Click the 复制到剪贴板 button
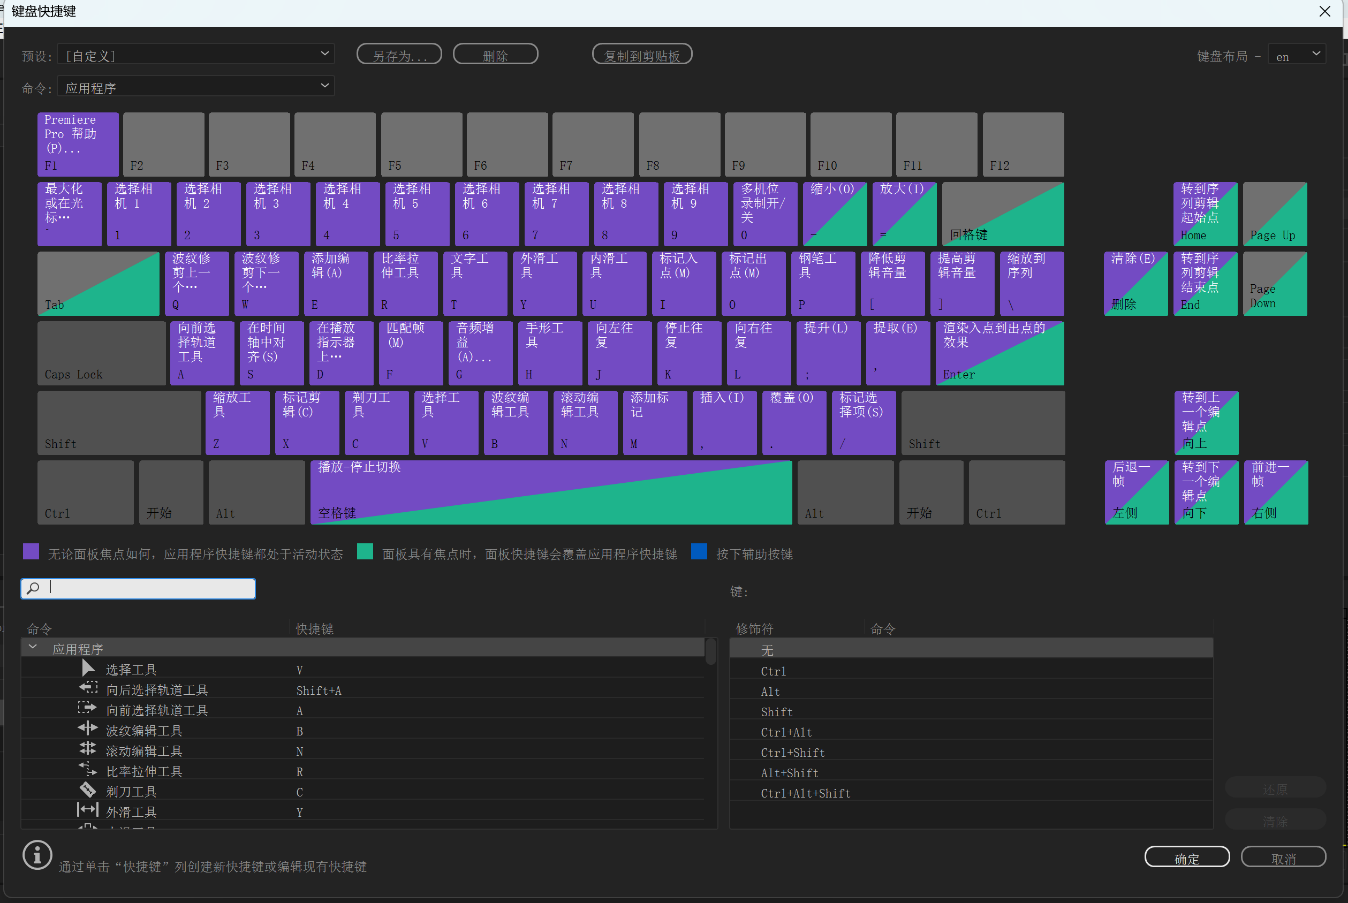Viewport: 1348px width, 903px height. point(642,55)
